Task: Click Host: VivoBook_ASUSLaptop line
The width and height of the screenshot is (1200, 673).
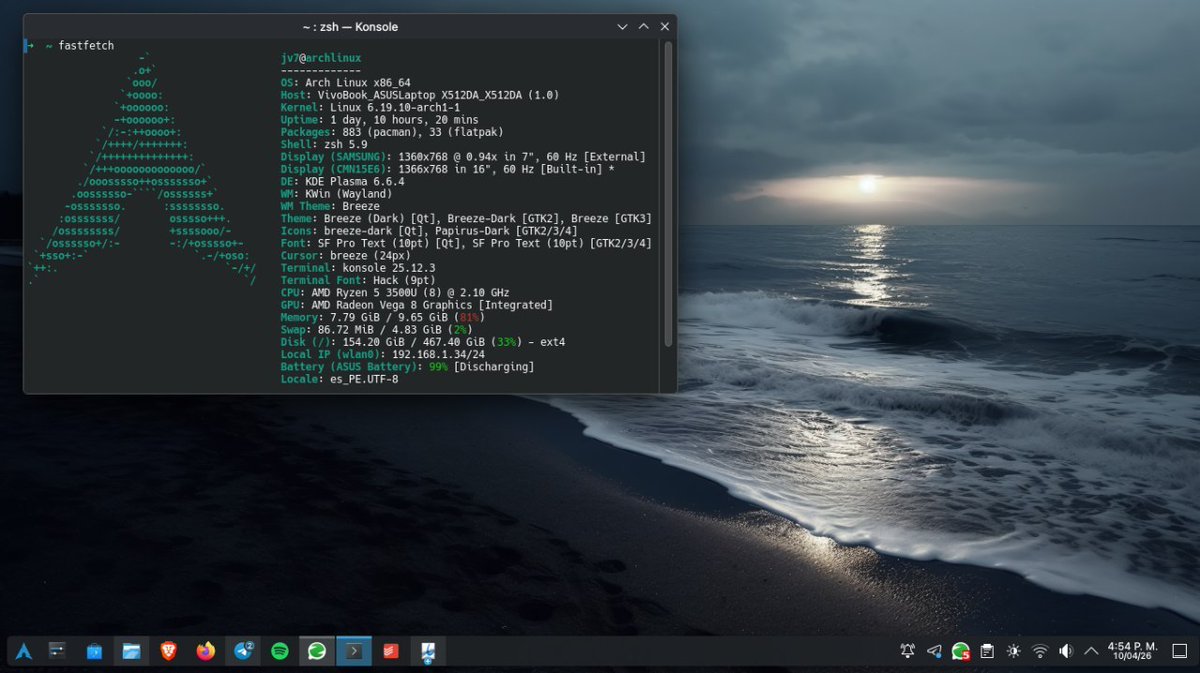Action: [x=419, y=95]
